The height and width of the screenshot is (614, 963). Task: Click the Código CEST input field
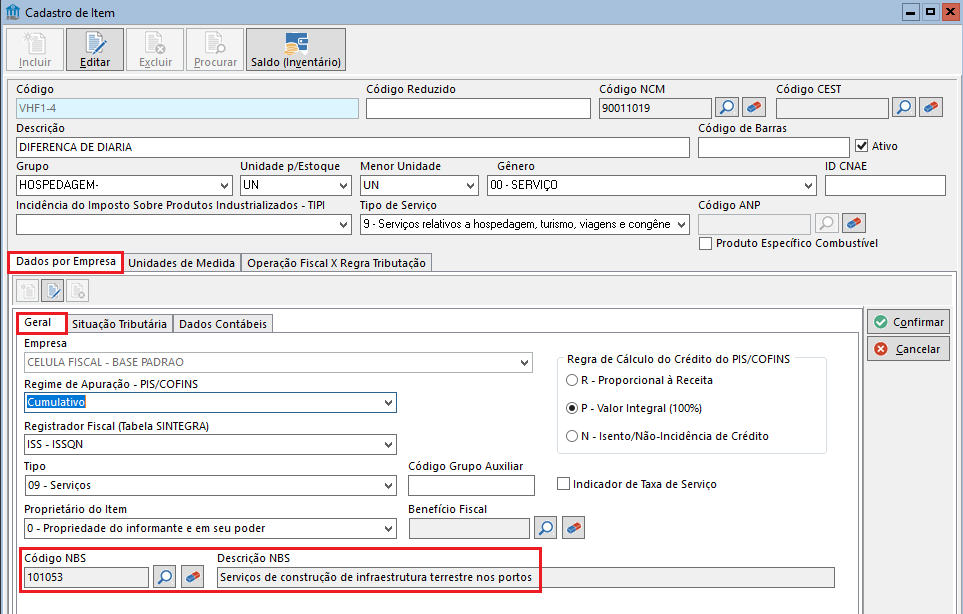coord(832,108)
